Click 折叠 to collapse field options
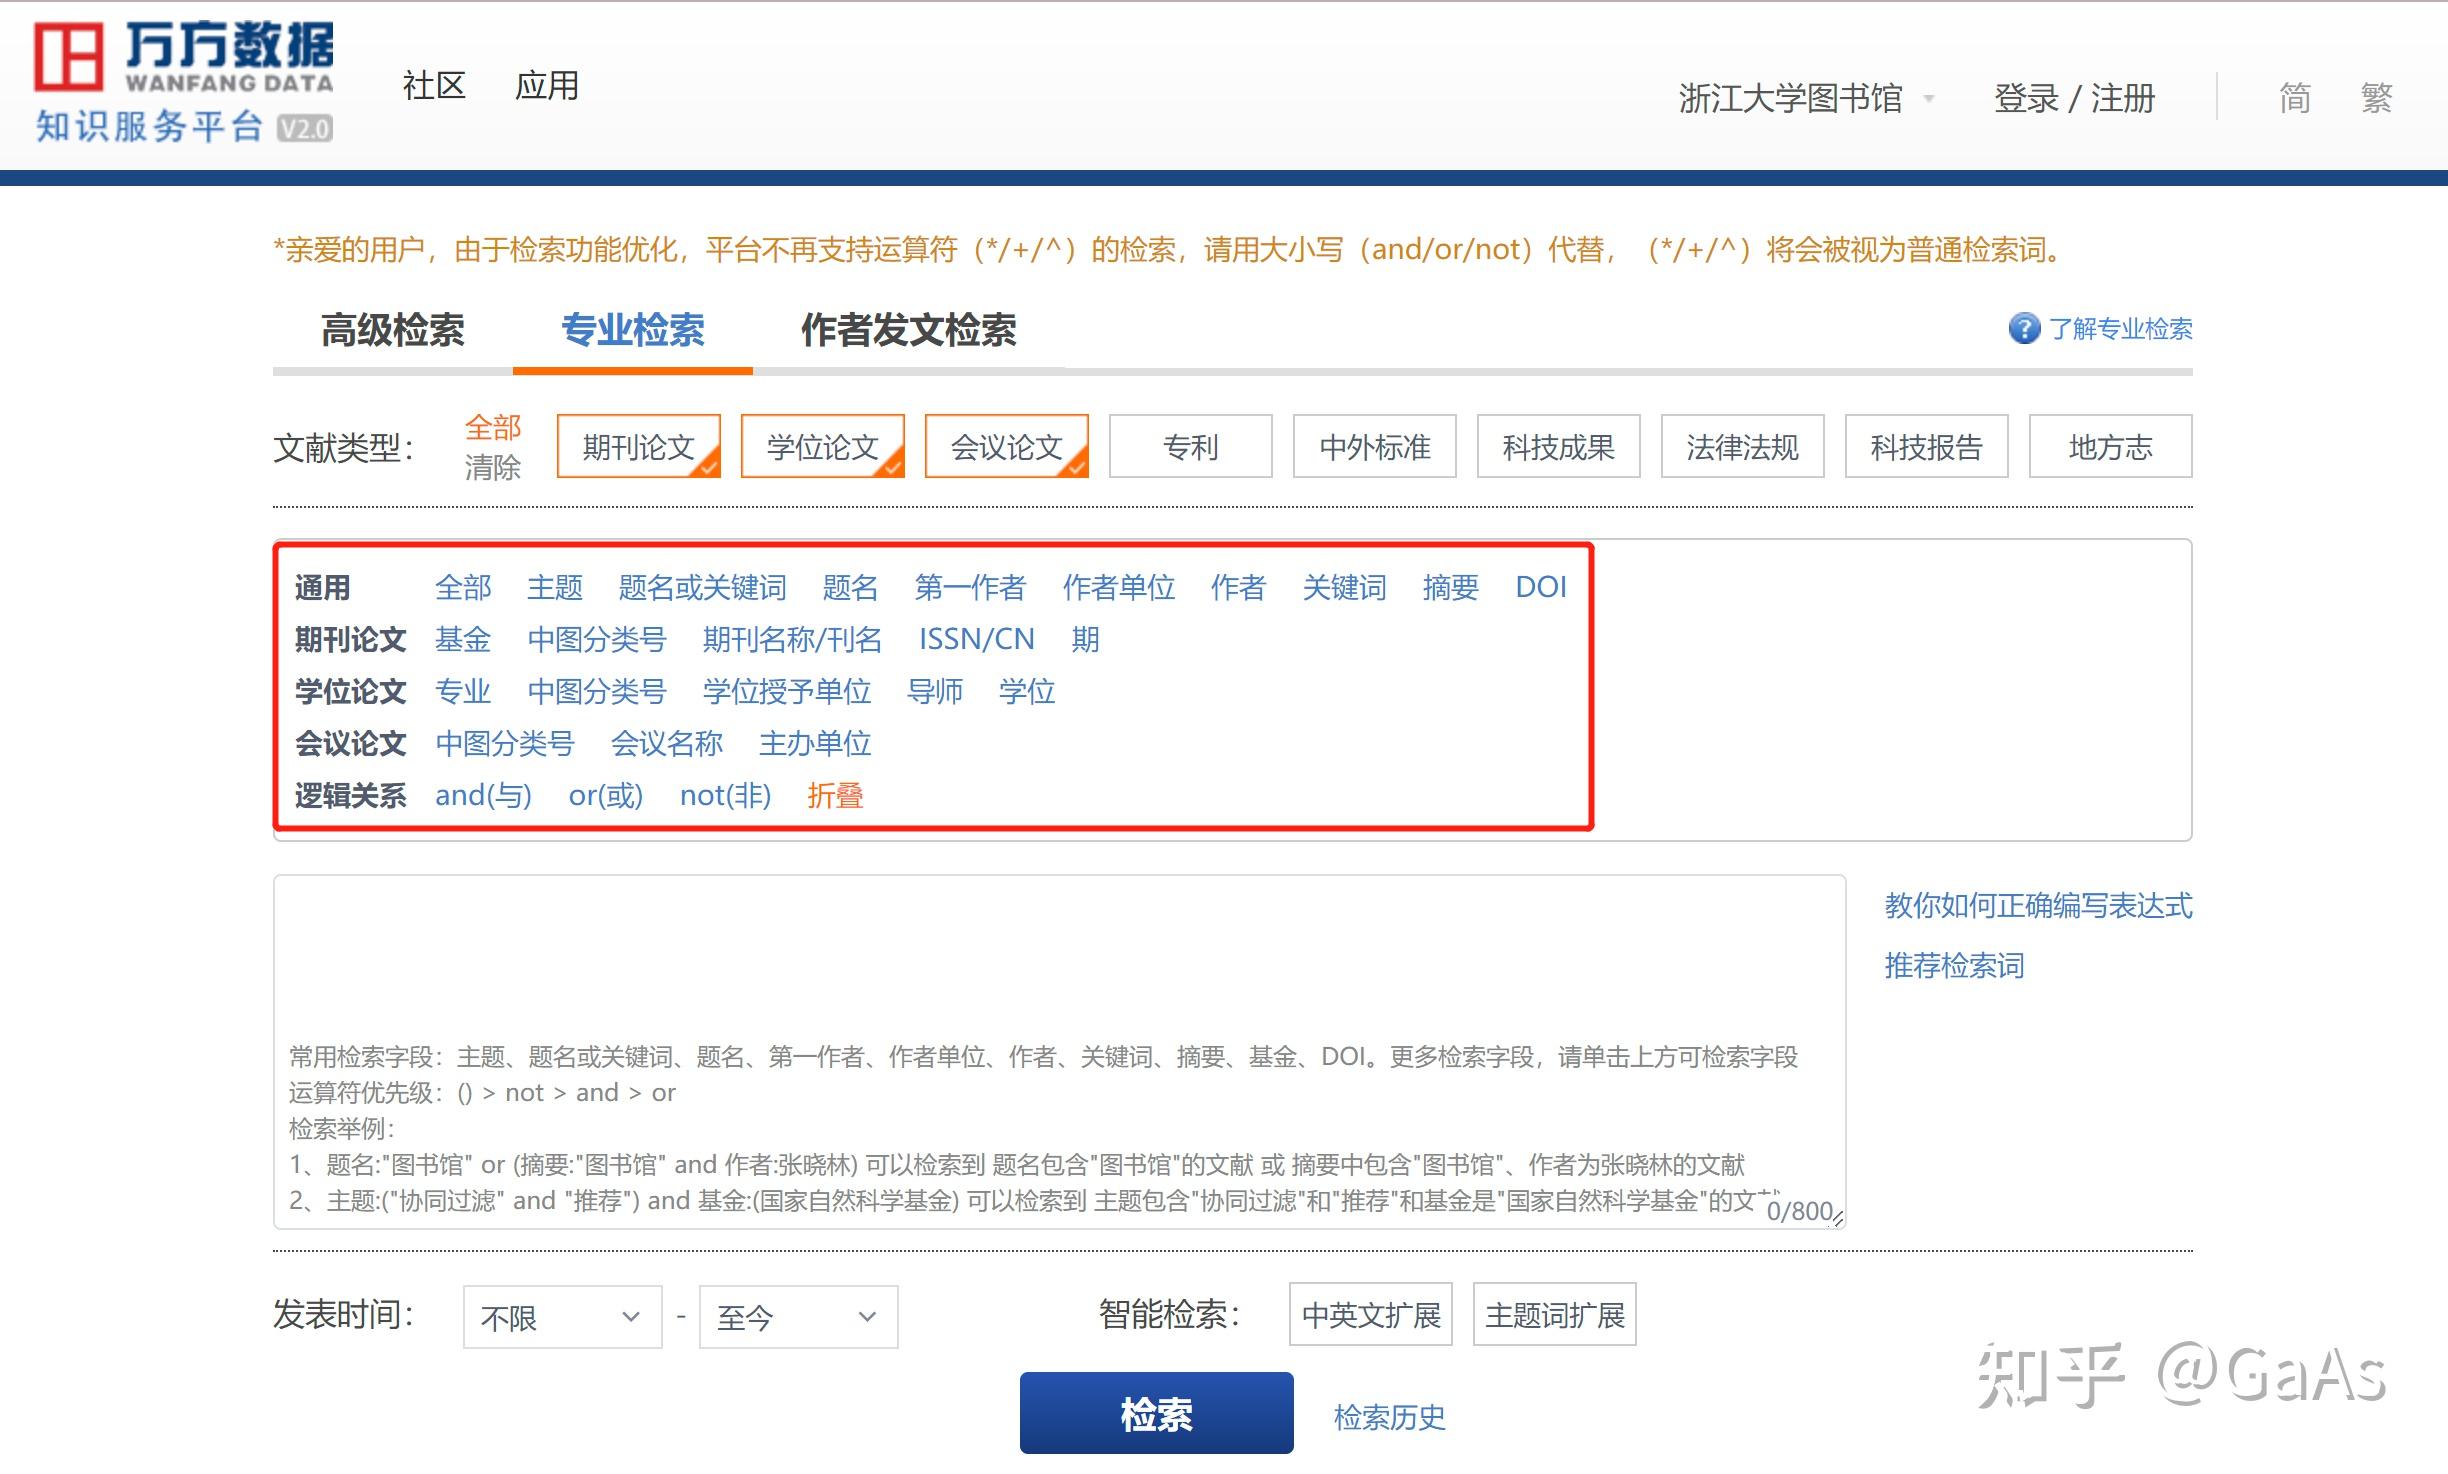The width and height of the screenshot is (2448, 1474). (x=835, y=795)
